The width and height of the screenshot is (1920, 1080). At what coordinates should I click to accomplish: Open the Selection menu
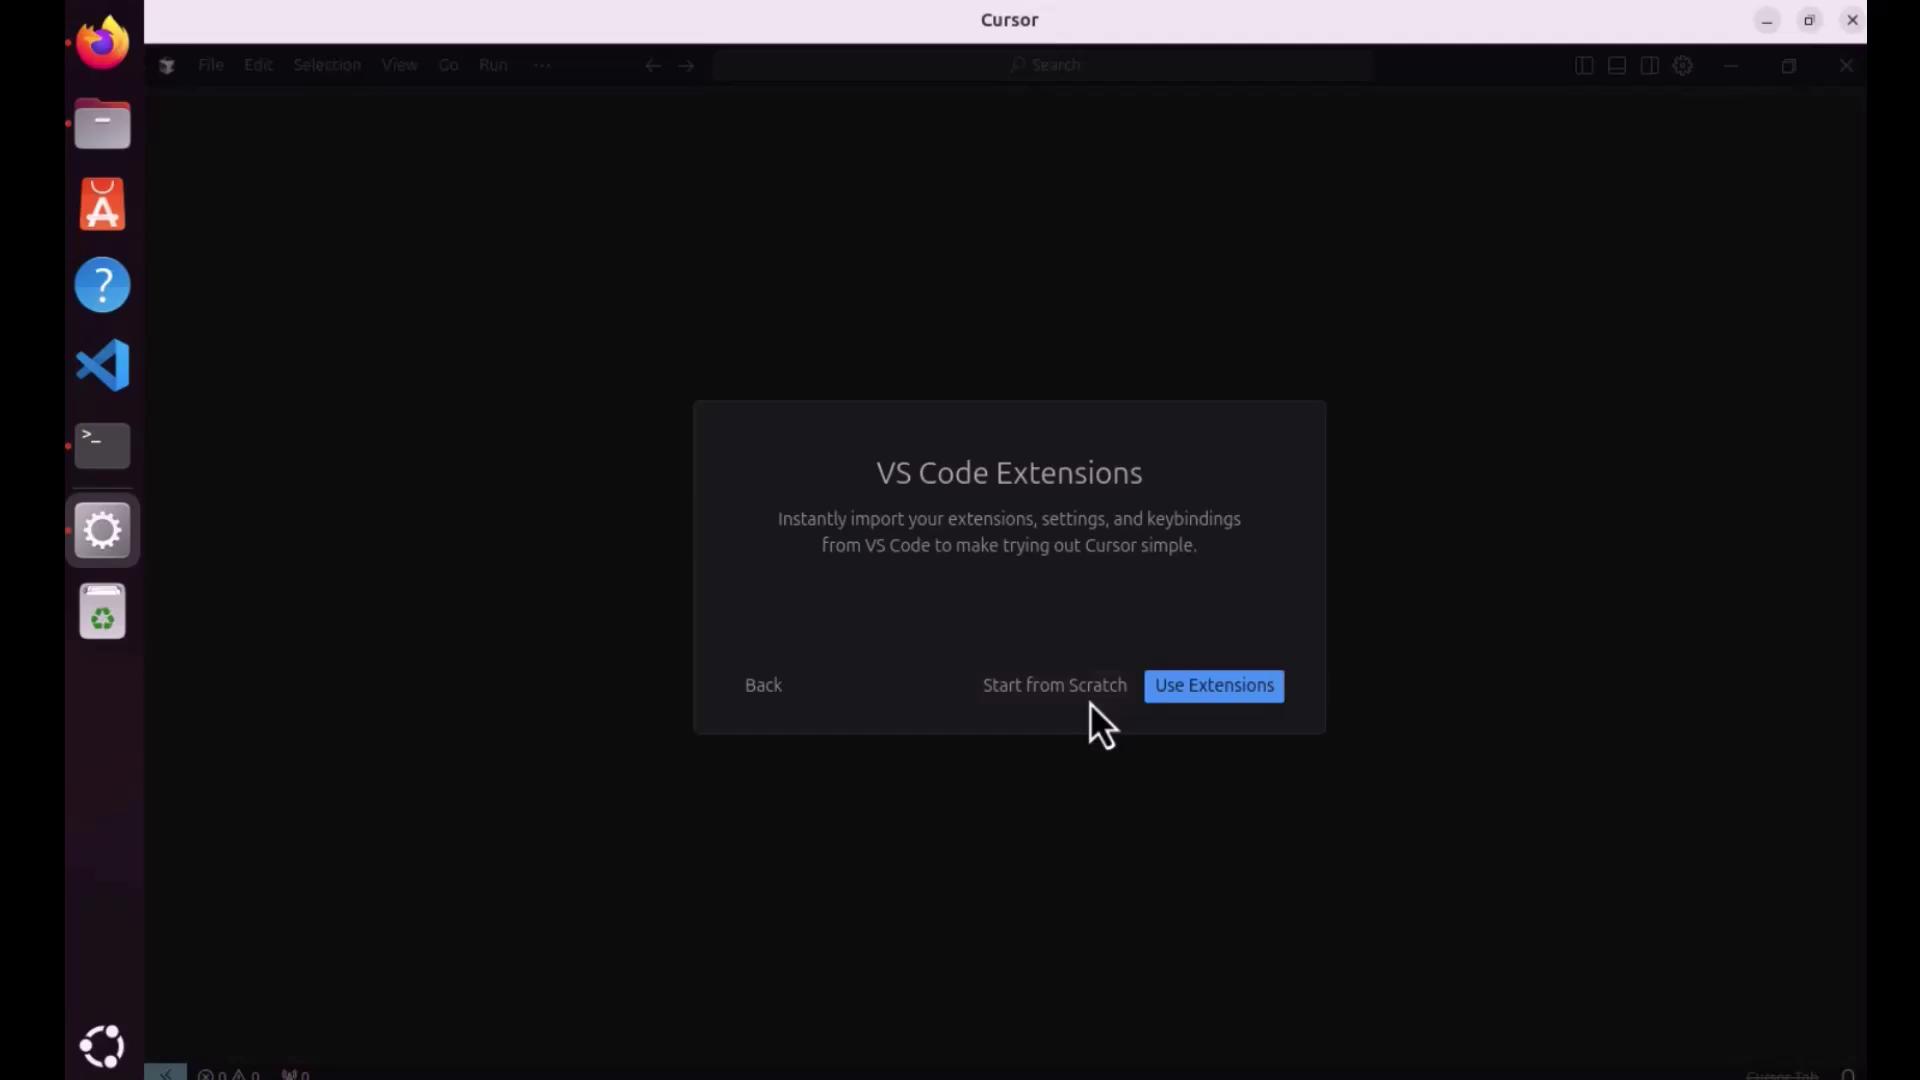tap(327, 66)
